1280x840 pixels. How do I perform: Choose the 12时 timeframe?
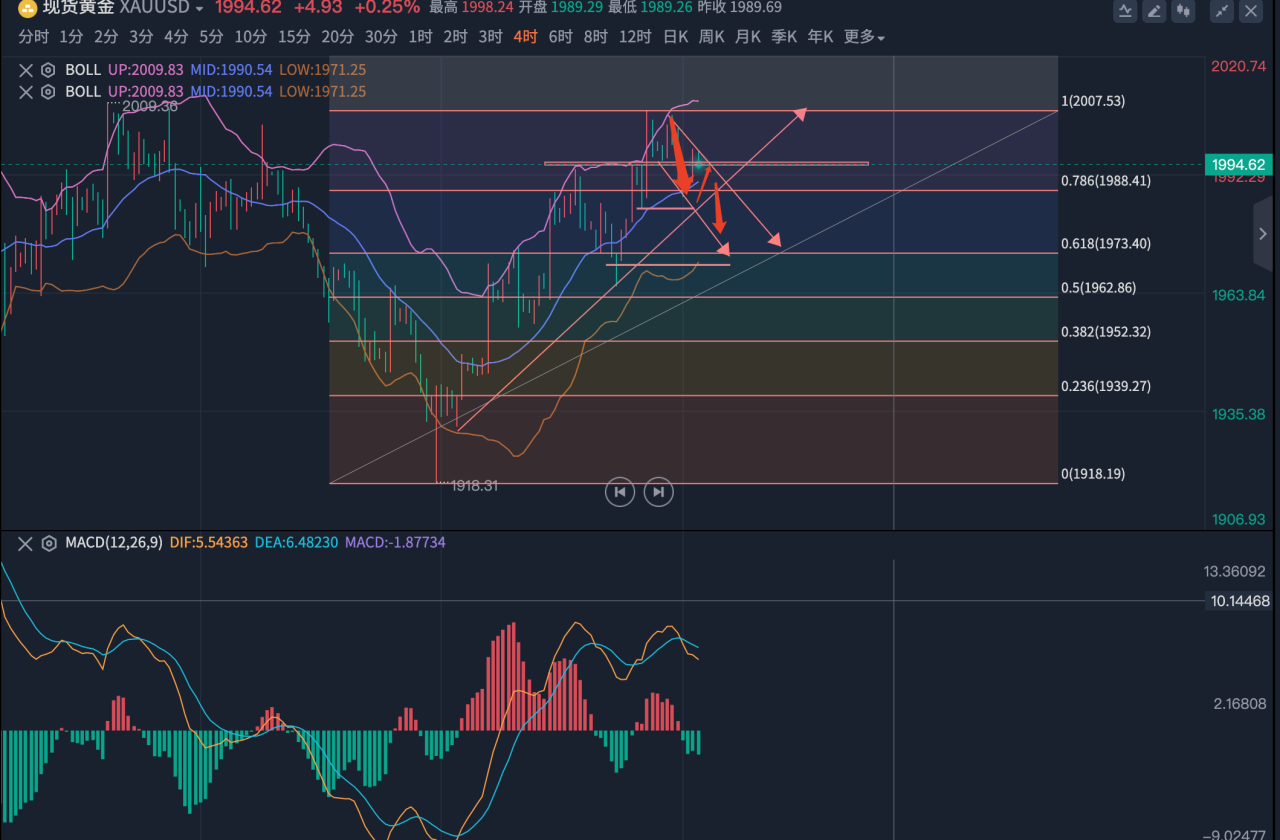coord(635,37)
